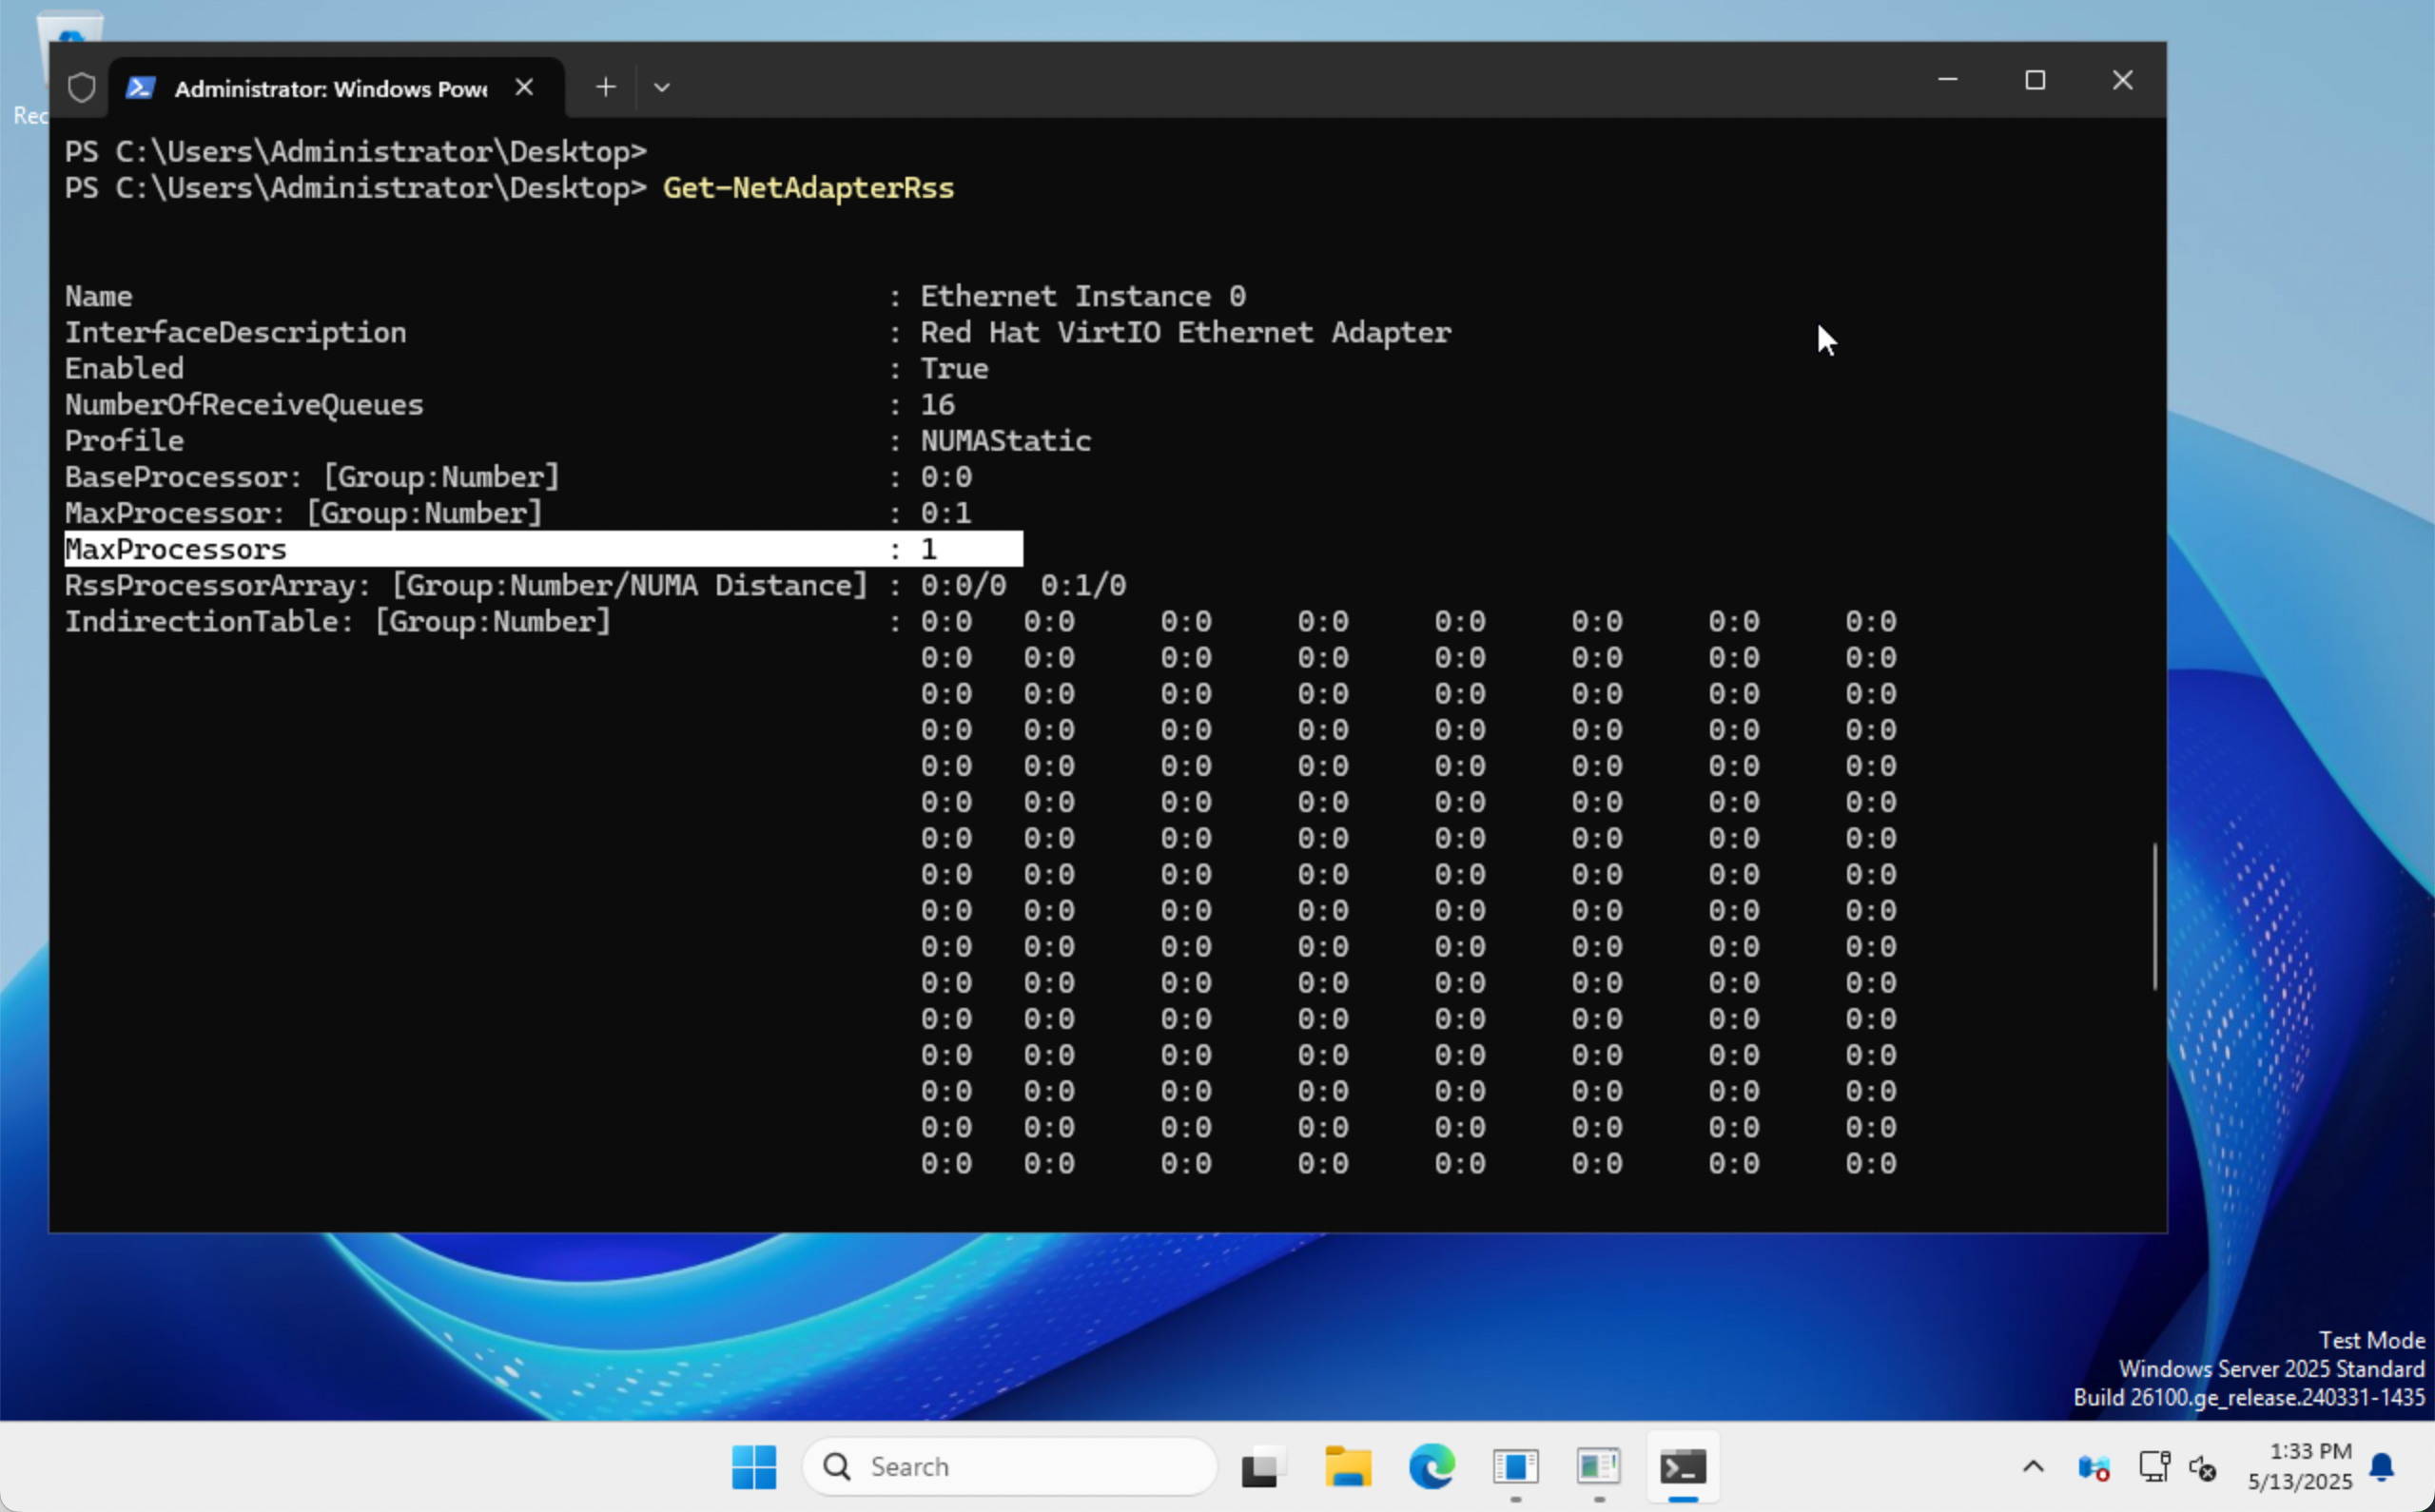This screenshot has width=2435, height=1512.
Task: Launch File Explorer from taskbar
Action: coord(1347,1466)
